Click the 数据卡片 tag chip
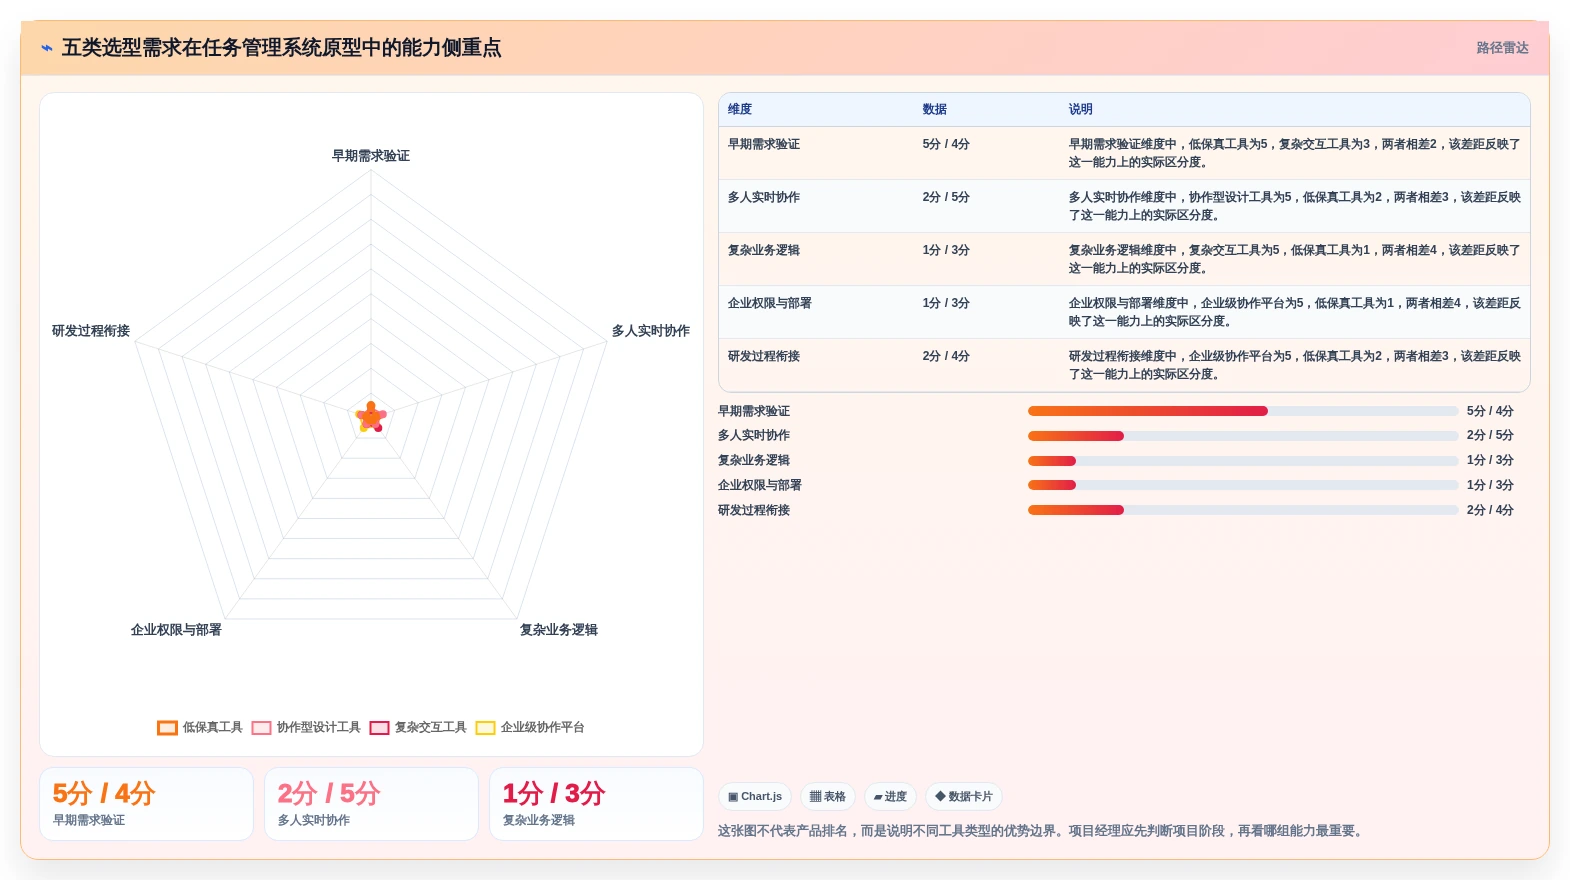The height and width of the screenshot is (880, 1570). pyautogui.click(x=964, y=797)
